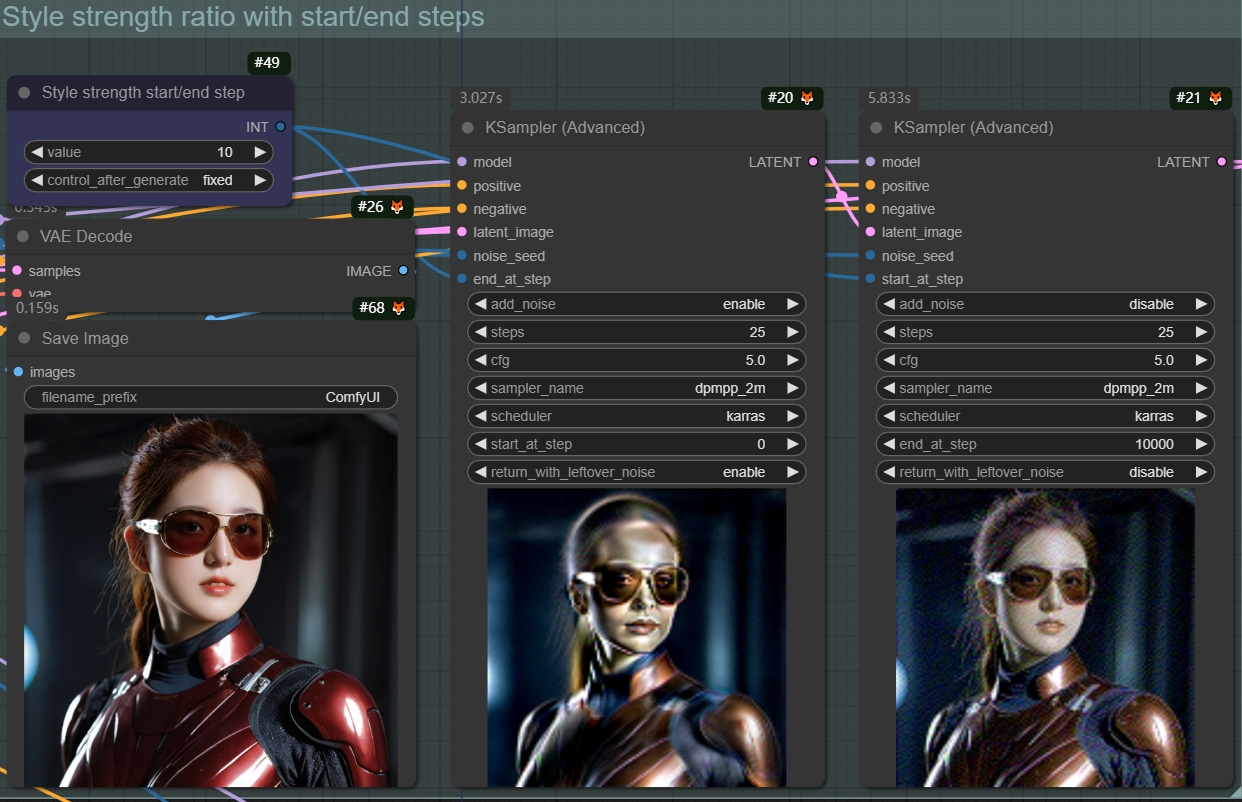Screen dimensions: 1242x802
Task: Click the fox badge on node #20
Action: (x=807, y=98)
